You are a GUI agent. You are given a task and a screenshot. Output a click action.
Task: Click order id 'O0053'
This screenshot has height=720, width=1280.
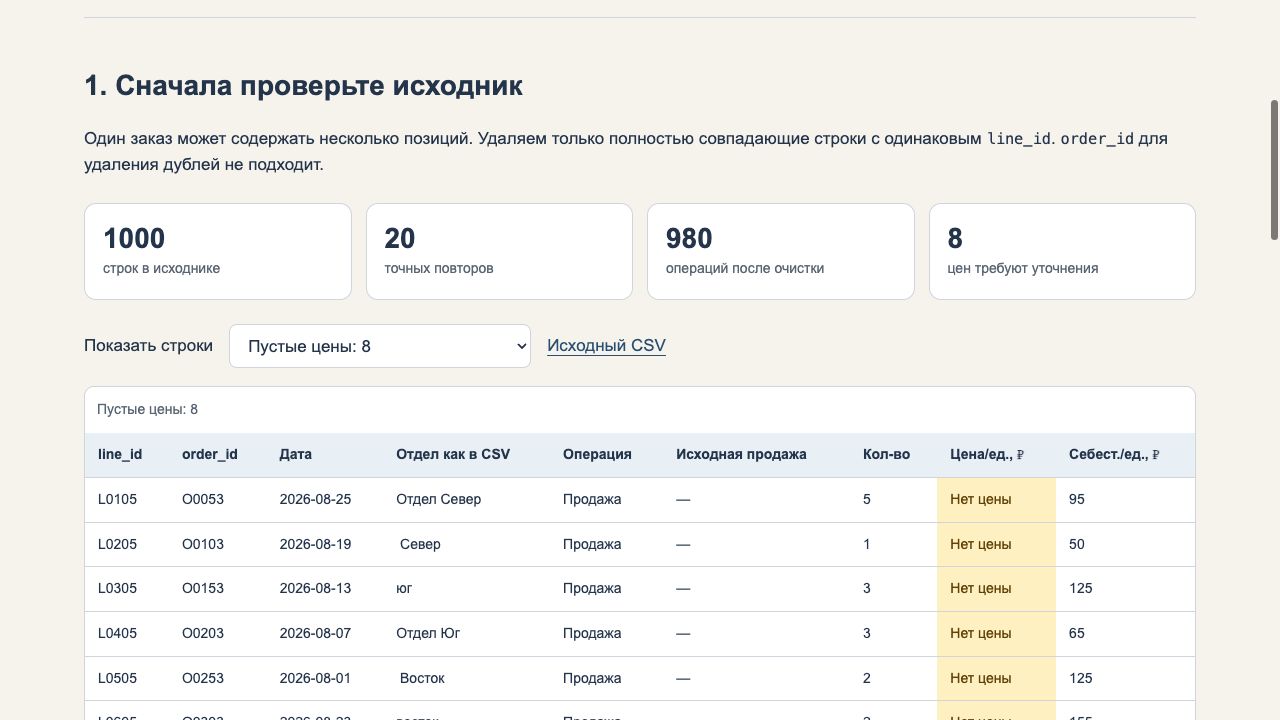(203, 499)
